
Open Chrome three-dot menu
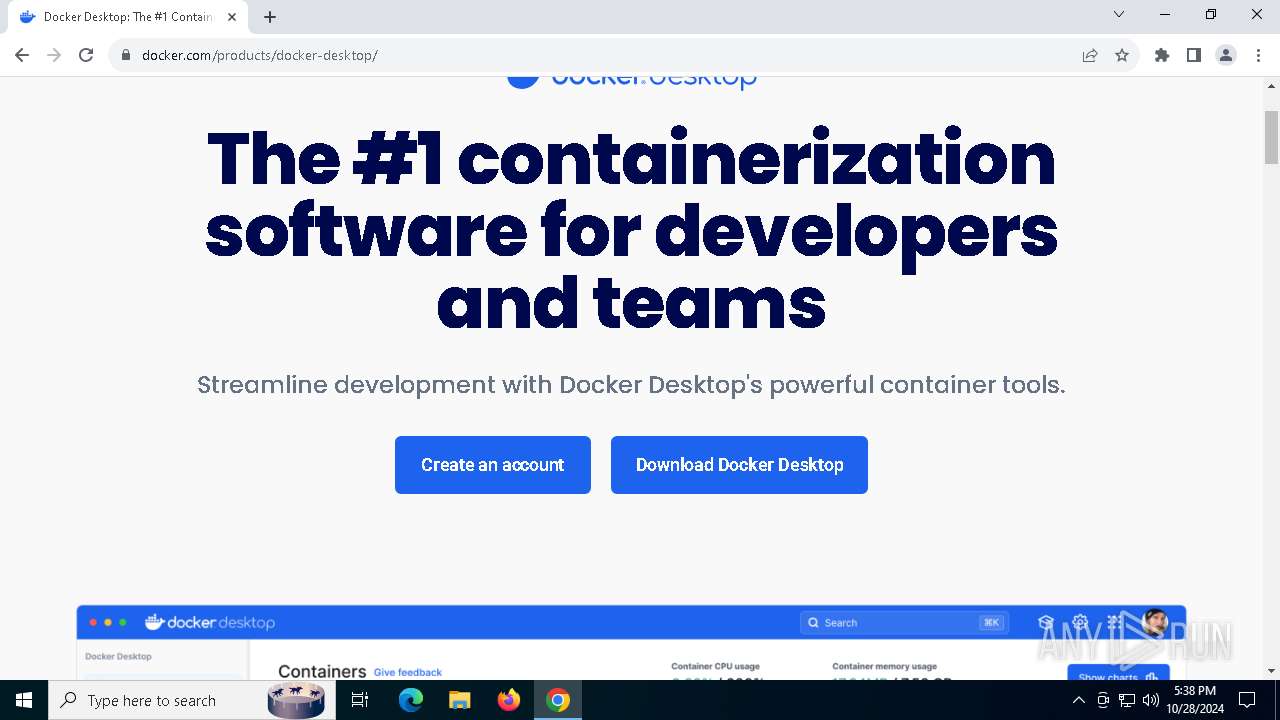tap(1258, 55)
